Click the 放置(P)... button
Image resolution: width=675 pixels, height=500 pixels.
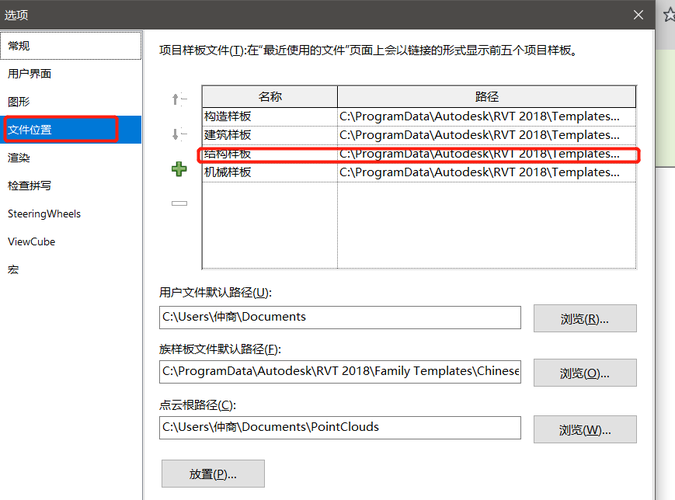click(213, 474)
